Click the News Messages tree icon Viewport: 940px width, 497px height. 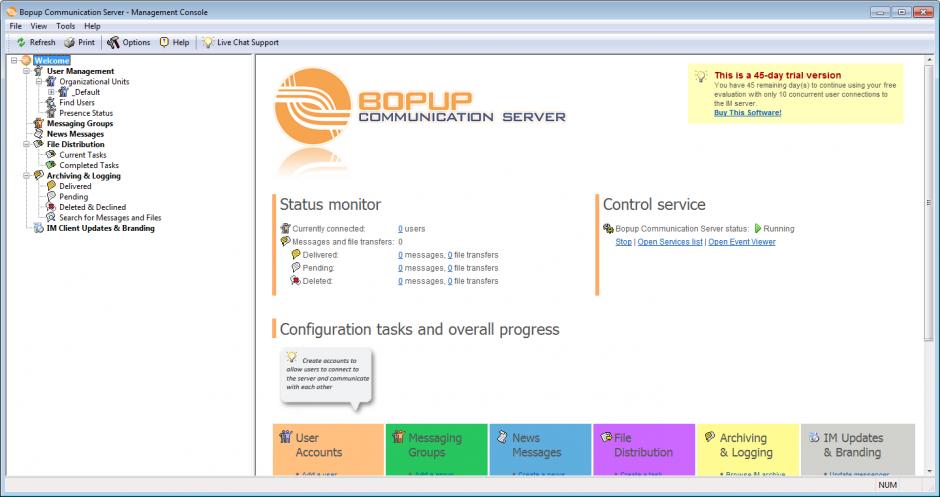click(x=38, y=134)
